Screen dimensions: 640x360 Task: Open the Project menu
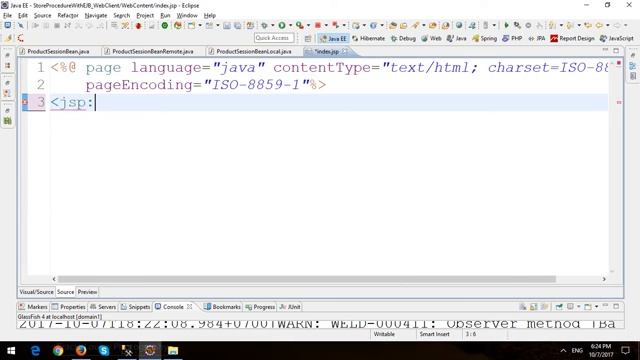point(145,15)
